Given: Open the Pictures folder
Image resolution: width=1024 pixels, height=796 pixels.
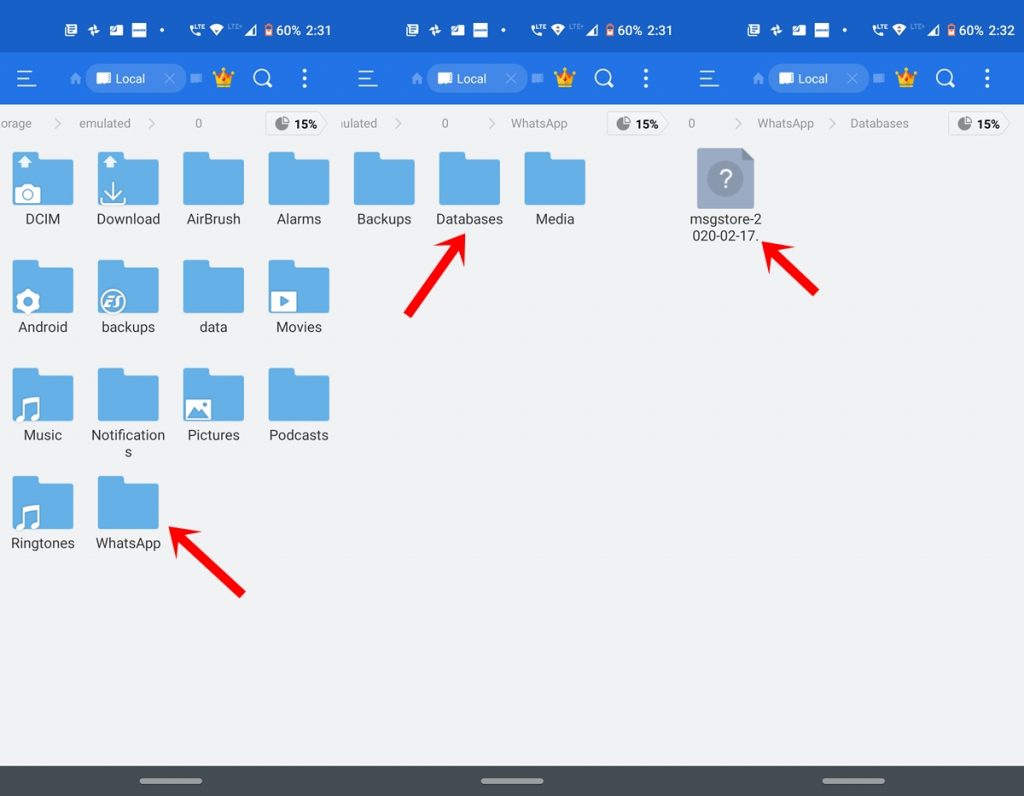Looking at the screenshot, I should 213,397.
